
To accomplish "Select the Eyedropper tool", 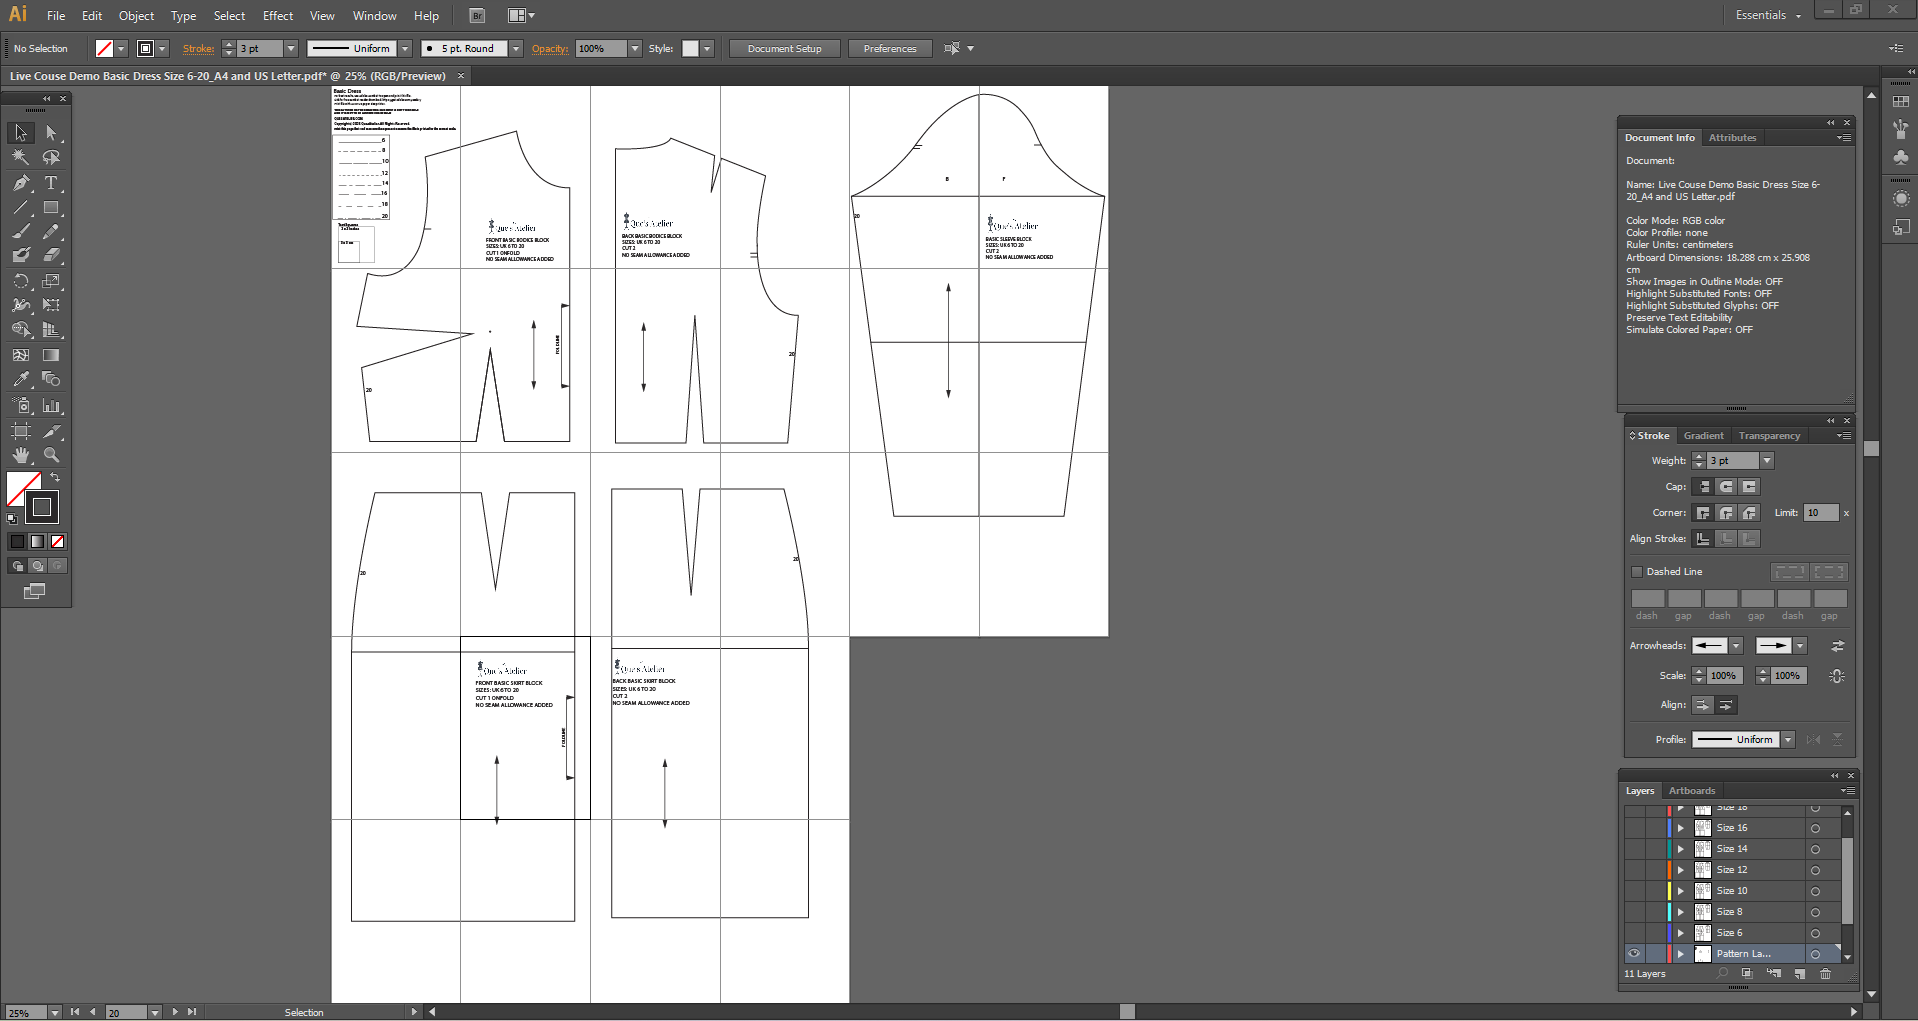I will point(21,379).
